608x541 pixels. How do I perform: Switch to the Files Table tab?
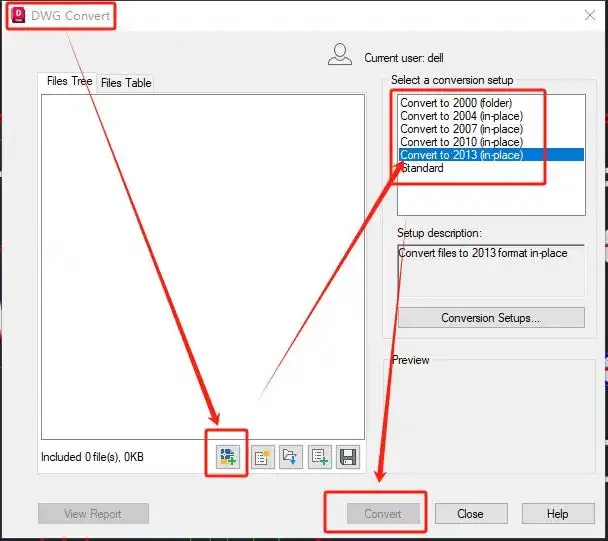click(126, 83)
